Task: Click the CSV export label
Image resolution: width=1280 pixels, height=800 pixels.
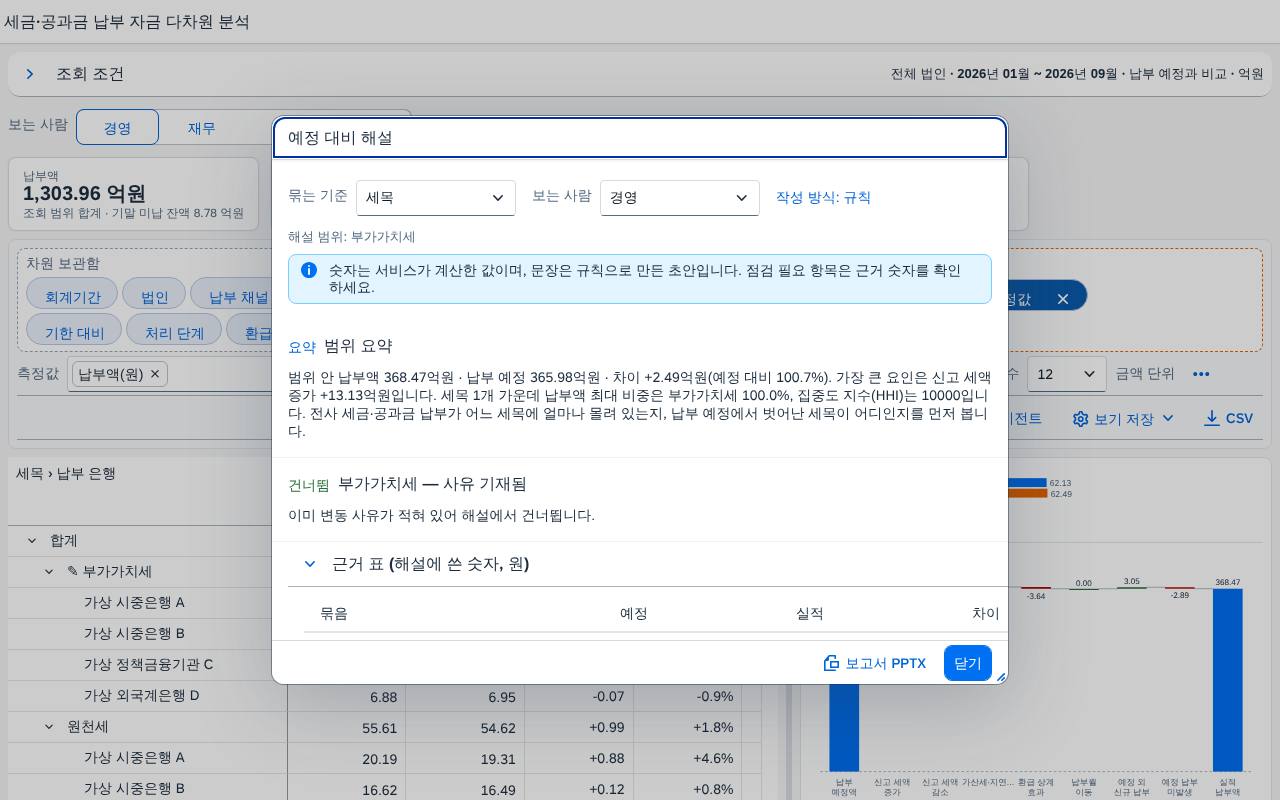Action: click(x=1239, y=419)
